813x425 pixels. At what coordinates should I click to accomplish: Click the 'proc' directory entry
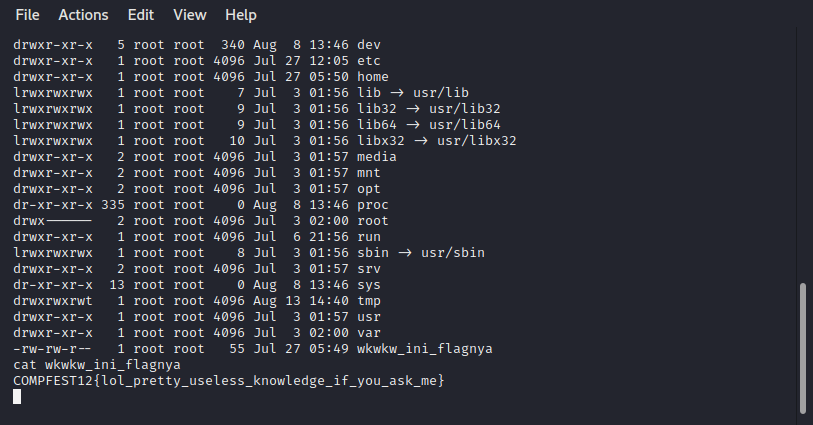(x=373, y=205)
